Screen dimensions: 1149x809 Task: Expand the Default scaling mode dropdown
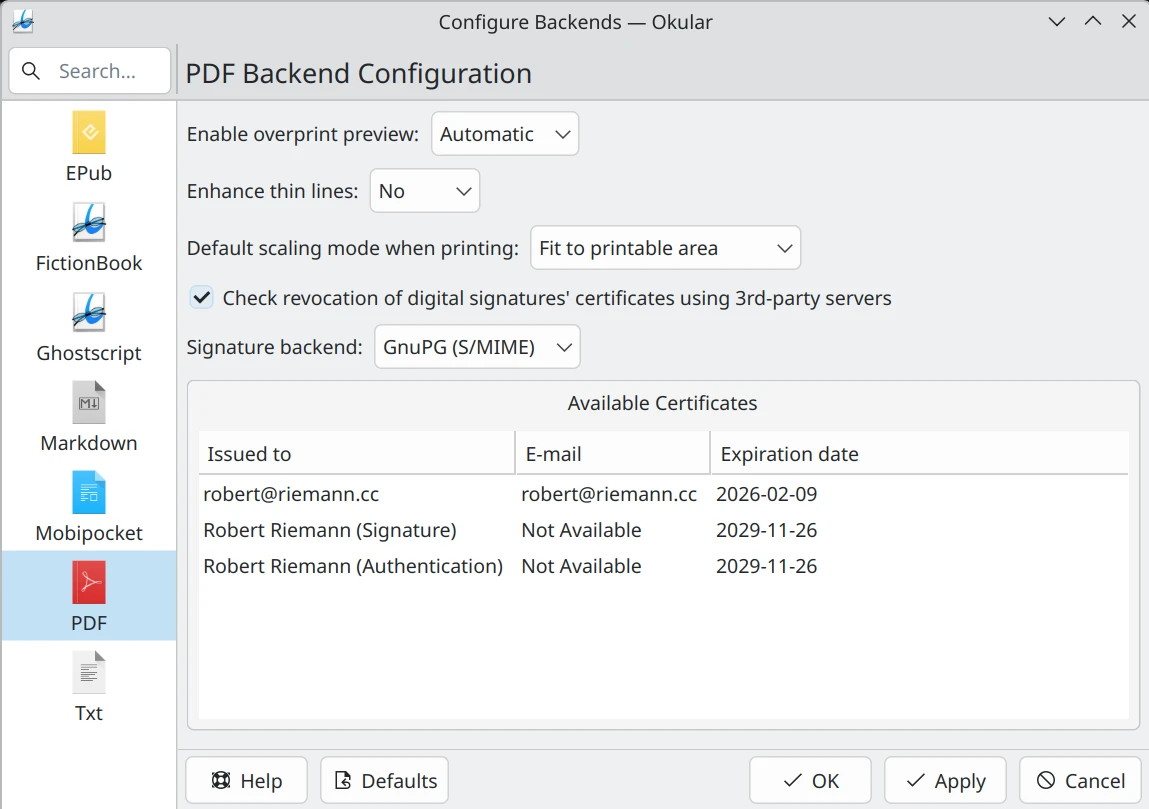pos(665,248)
